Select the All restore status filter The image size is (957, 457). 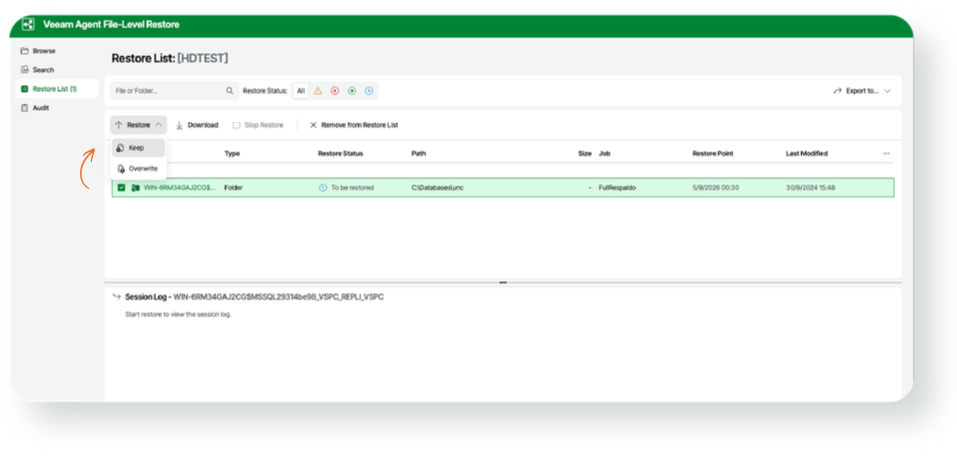301,91
